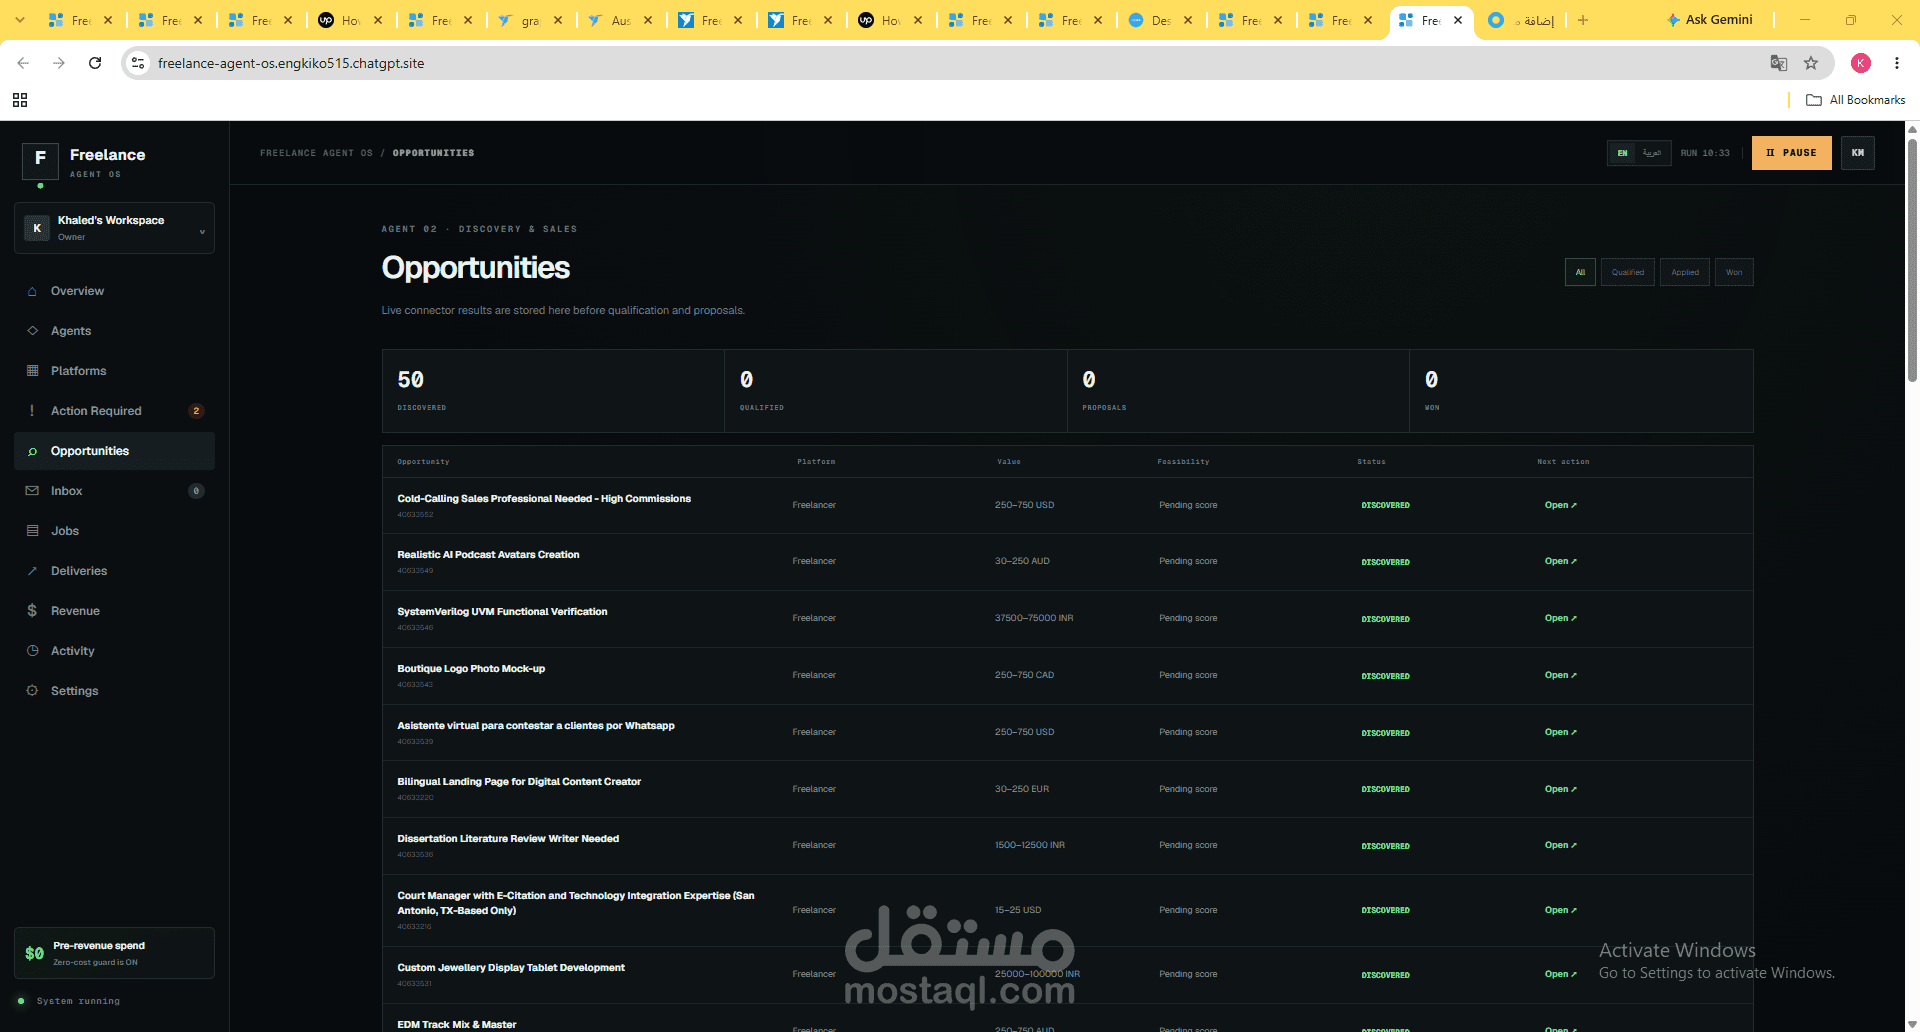Click the browser reload page icon

[95, 63]
